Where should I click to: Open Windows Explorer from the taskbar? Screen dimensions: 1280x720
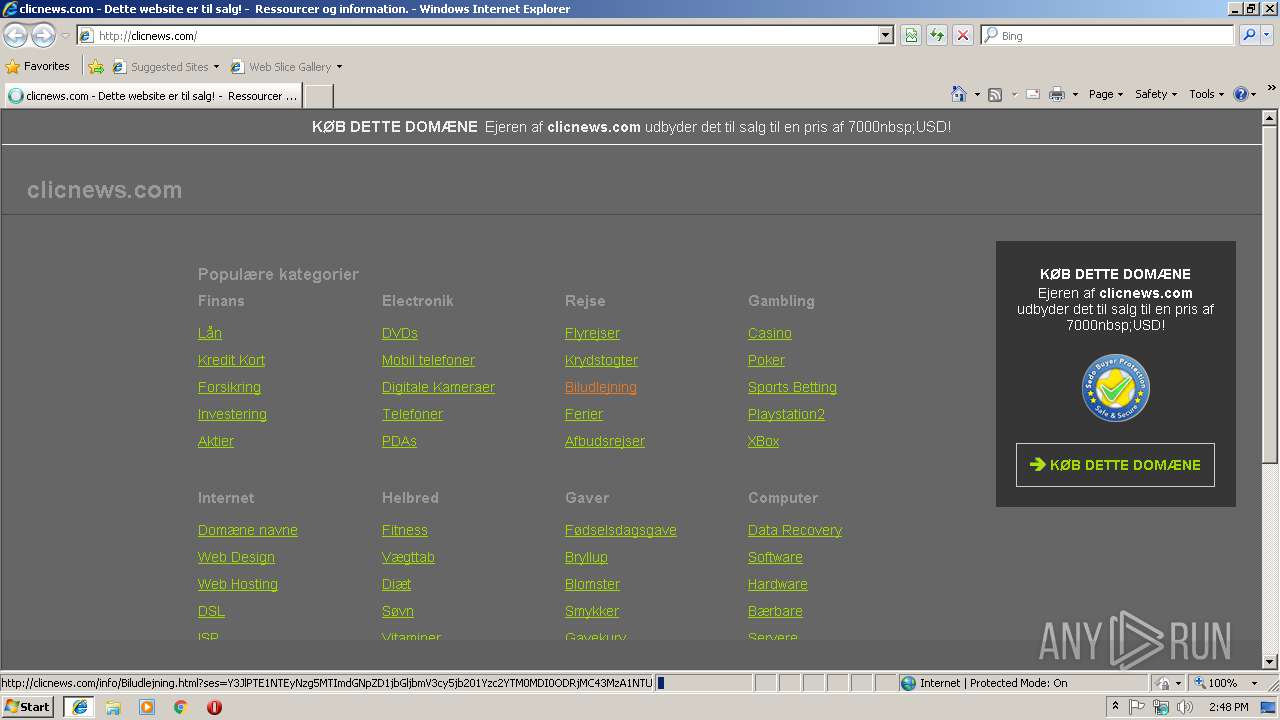tap(113, 707)
